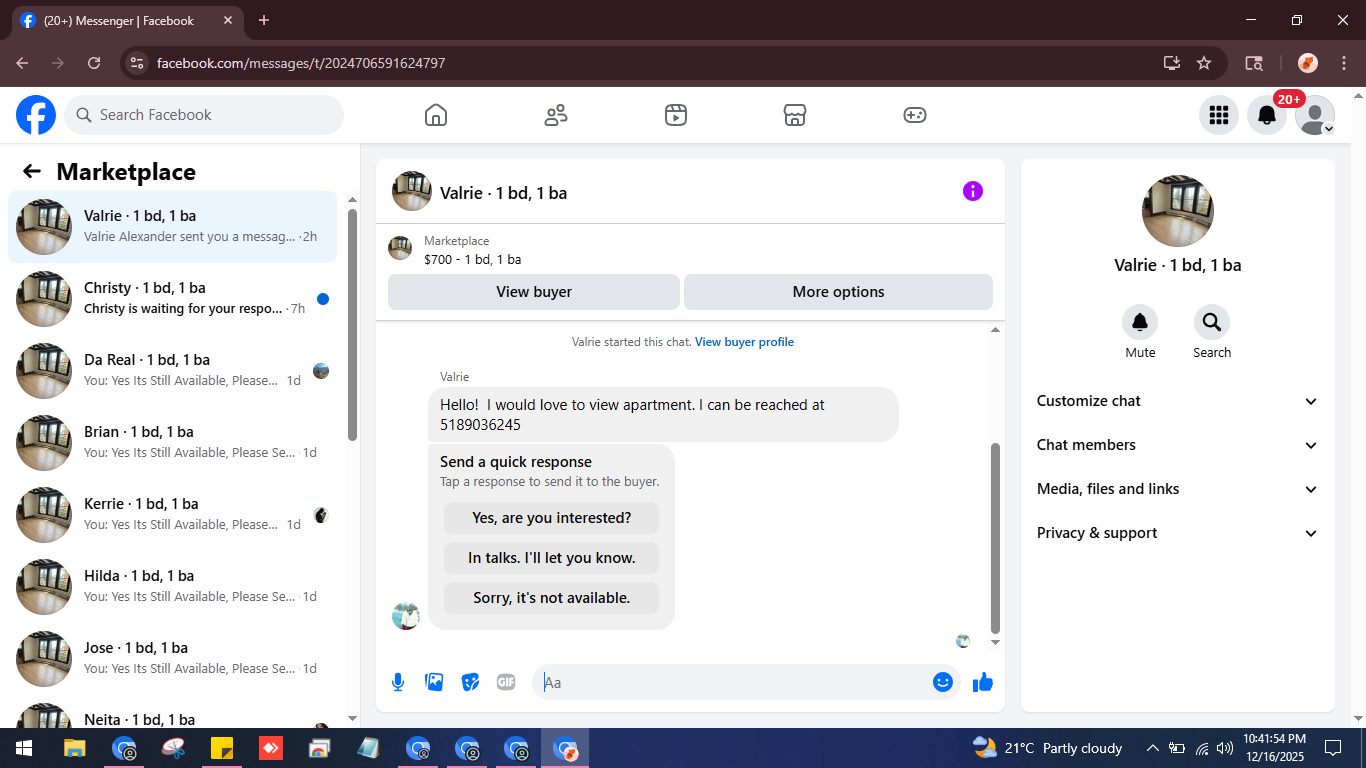
Task: Expand Privacy & support section
Action: coord(1178,533)
